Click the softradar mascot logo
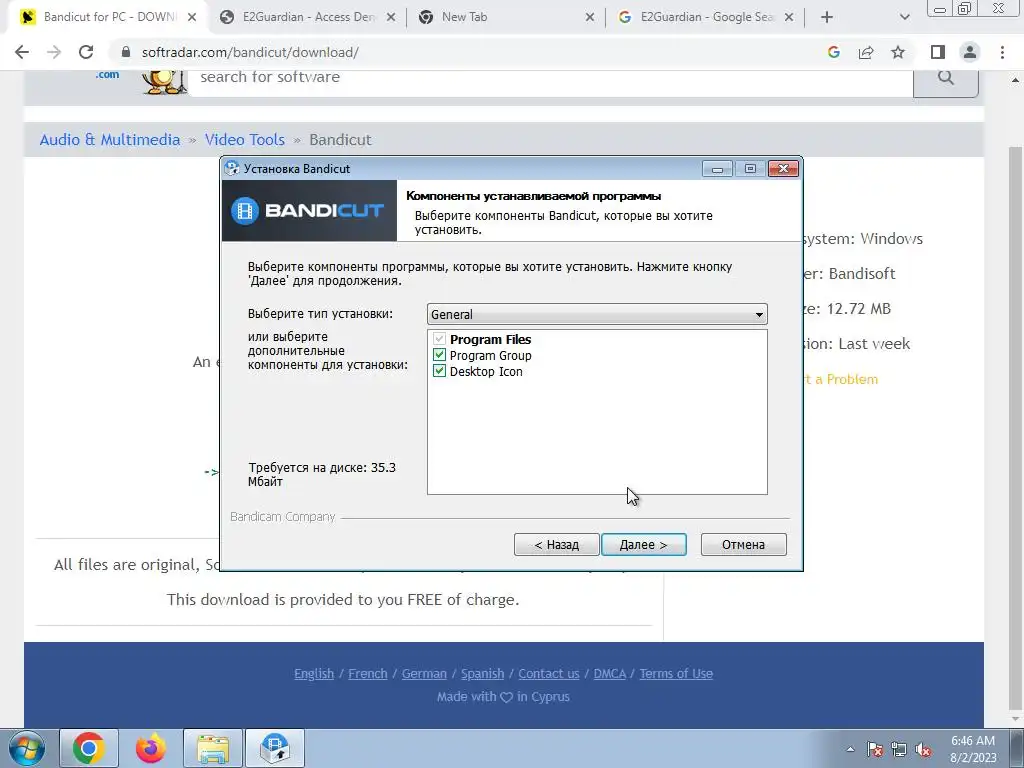Viewport: 1024px width, 768px height. coord(163,82)
